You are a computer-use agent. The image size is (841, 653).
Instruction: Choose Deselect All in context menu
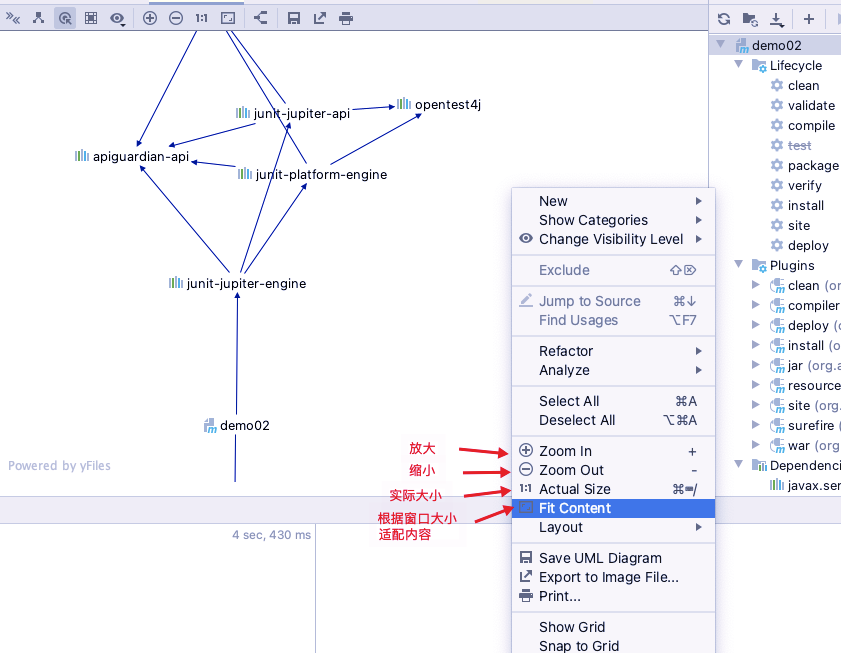[x=614, y=420]
